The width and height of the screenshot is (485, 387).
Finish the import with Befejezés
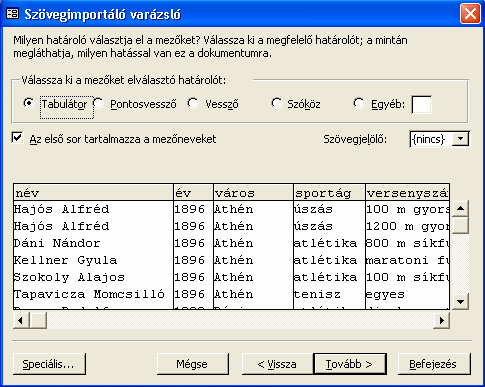coord(434,364)
